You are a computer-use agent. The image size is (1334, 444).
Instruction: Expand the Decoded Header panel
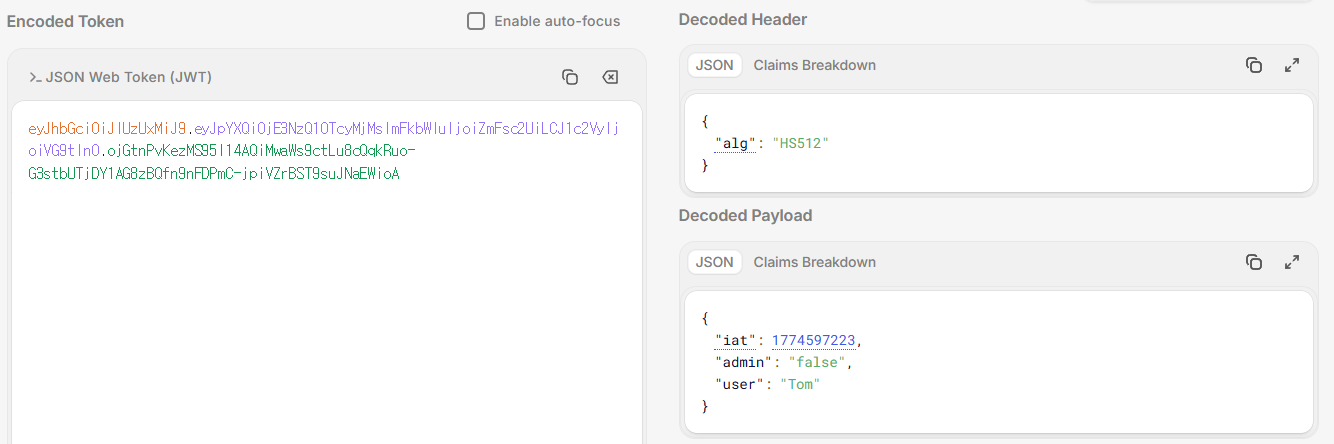point(1292,65)
